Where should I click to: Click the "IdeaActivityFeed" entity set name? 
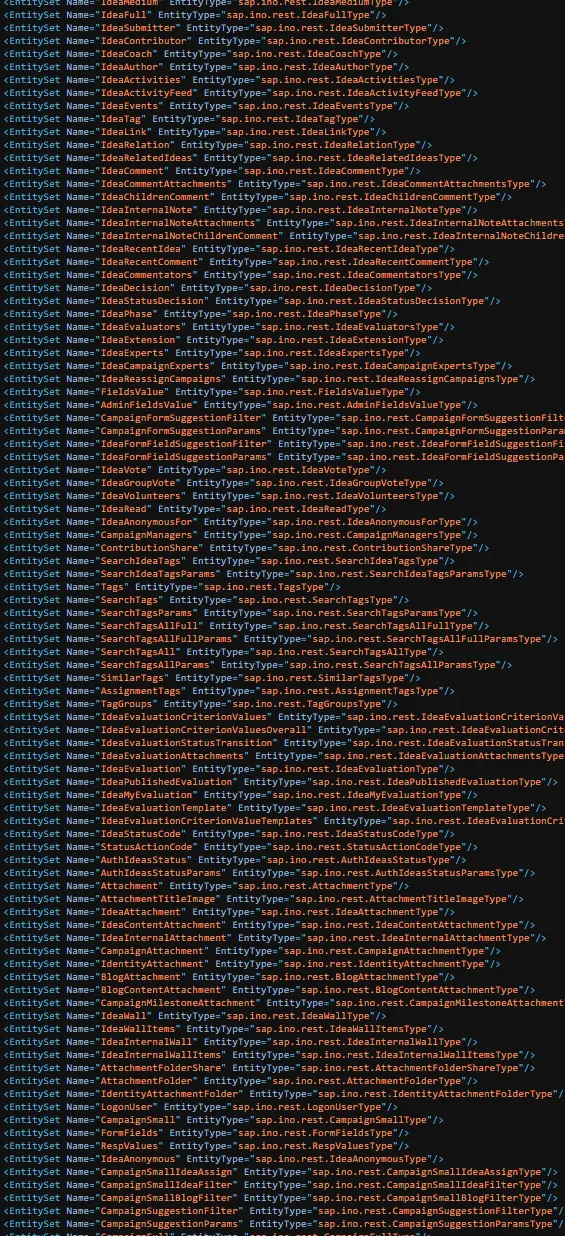147,93
